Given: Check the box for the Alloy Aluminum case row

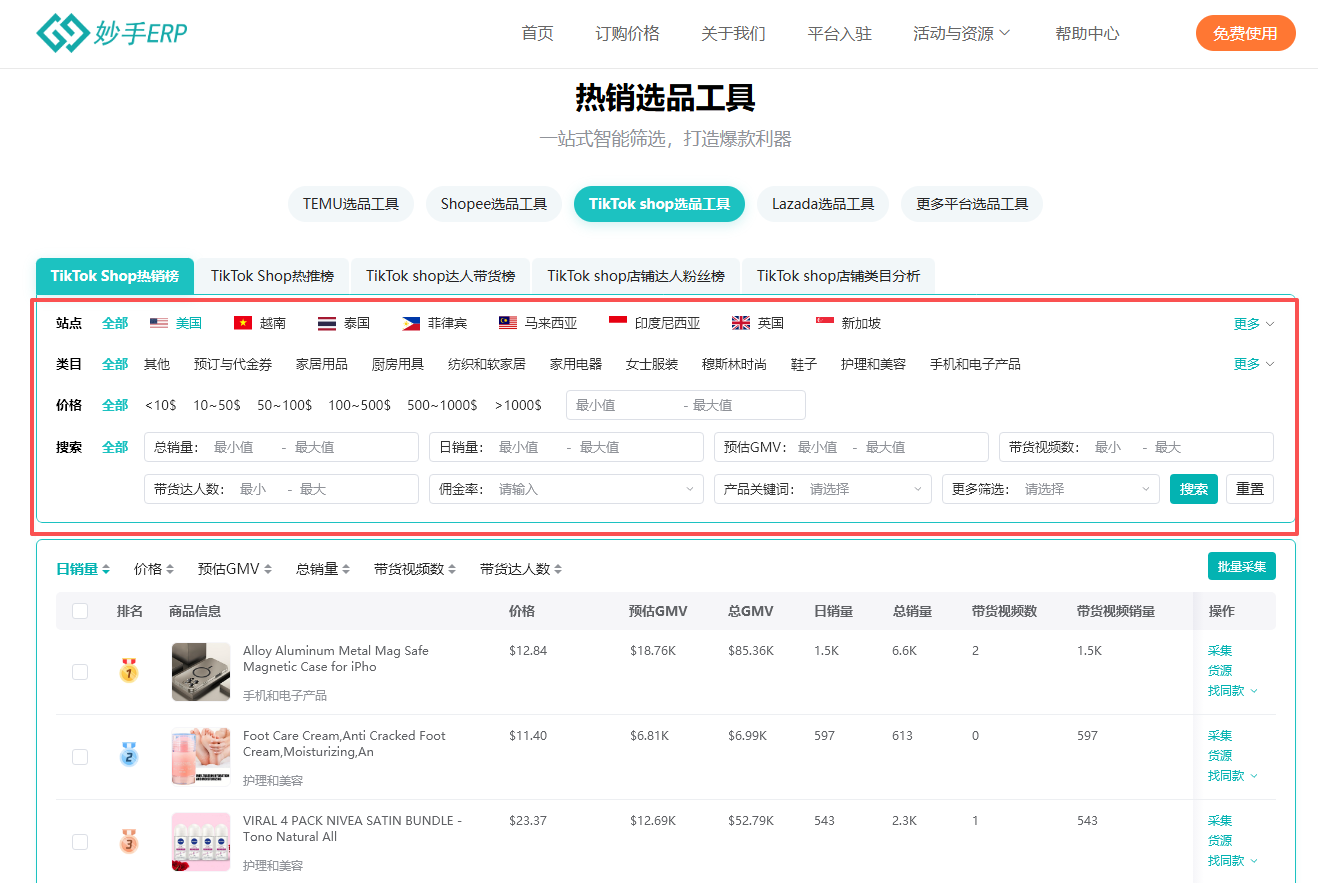Looking at the screenshot, I should click(x=80, y=672).
